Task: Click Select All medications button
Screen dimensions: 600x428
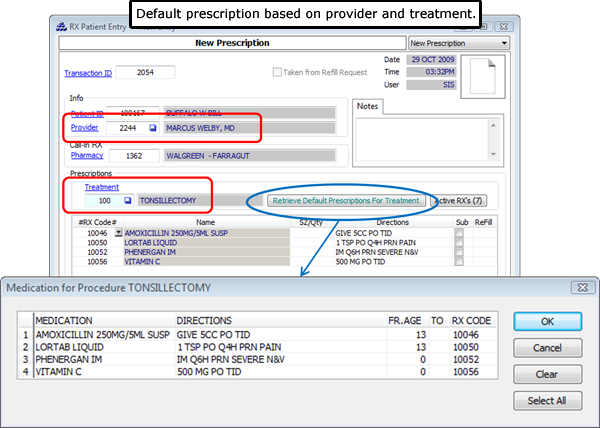Action: [x=547, y=400]
